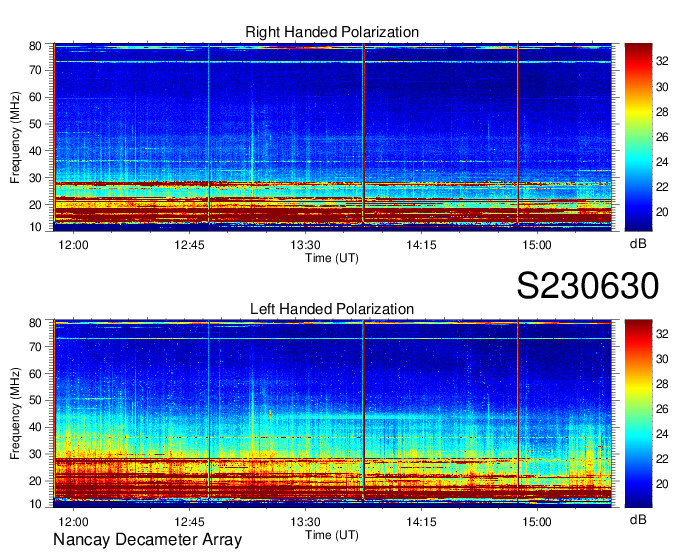Viewport: 680px width, 552px height.
Task: Click 60 frequency tick of Right Handed plot
Action: (x=35, y=97)
